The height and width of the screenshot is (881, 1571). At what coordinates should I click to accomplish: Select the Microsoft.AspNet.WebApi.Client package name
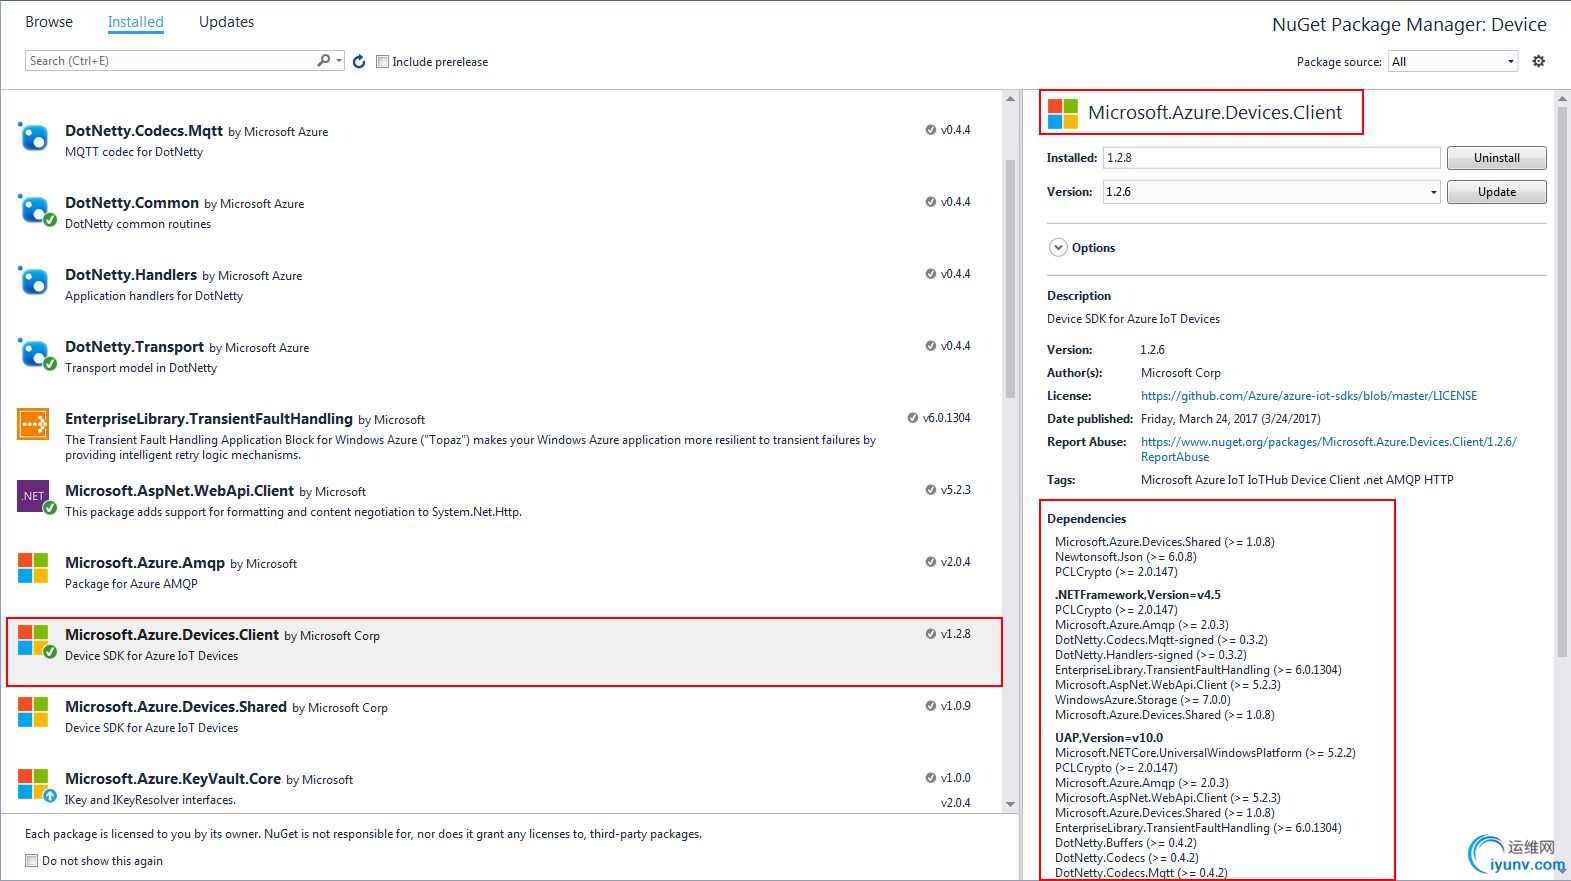(x=179, y=491)
